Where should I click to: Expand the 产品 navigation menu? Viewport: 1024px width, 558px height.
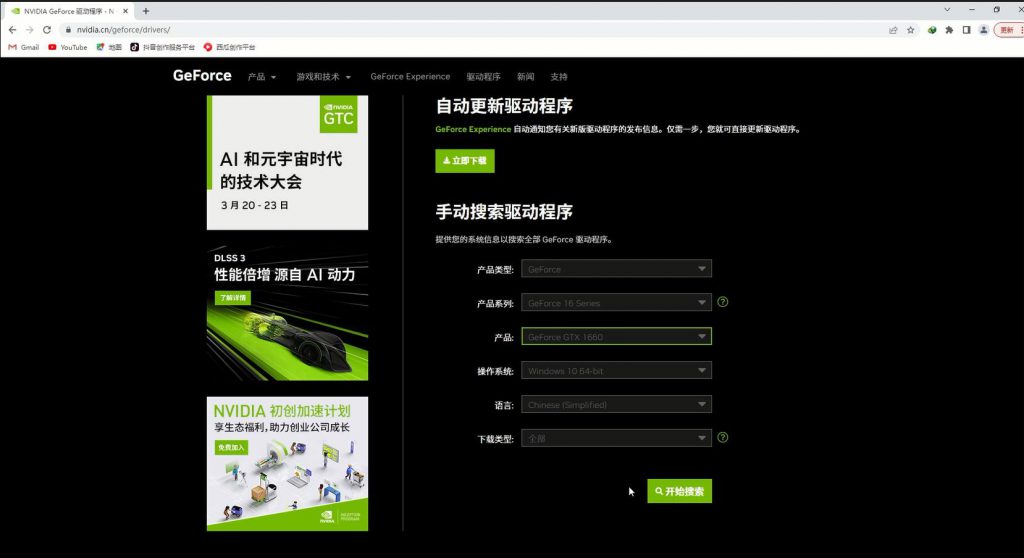point(262,77)
